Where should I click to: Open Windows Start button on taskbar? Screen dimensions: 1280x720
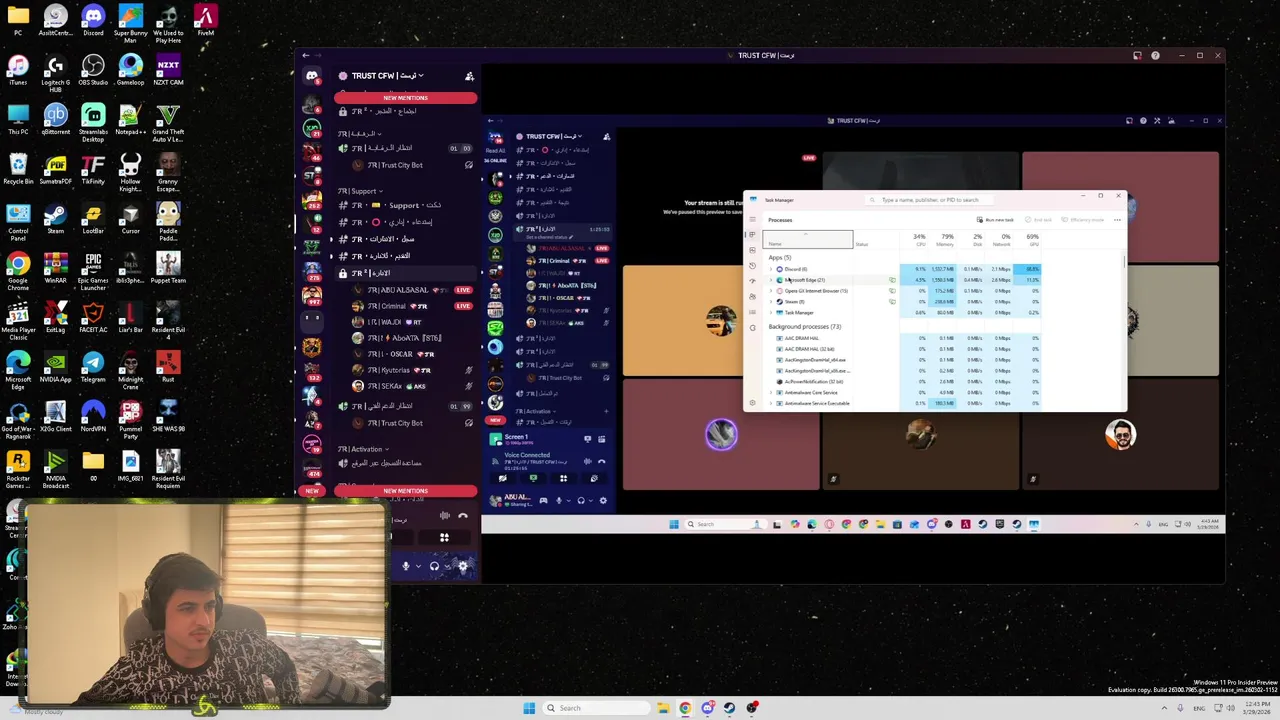tap(529, 708)
